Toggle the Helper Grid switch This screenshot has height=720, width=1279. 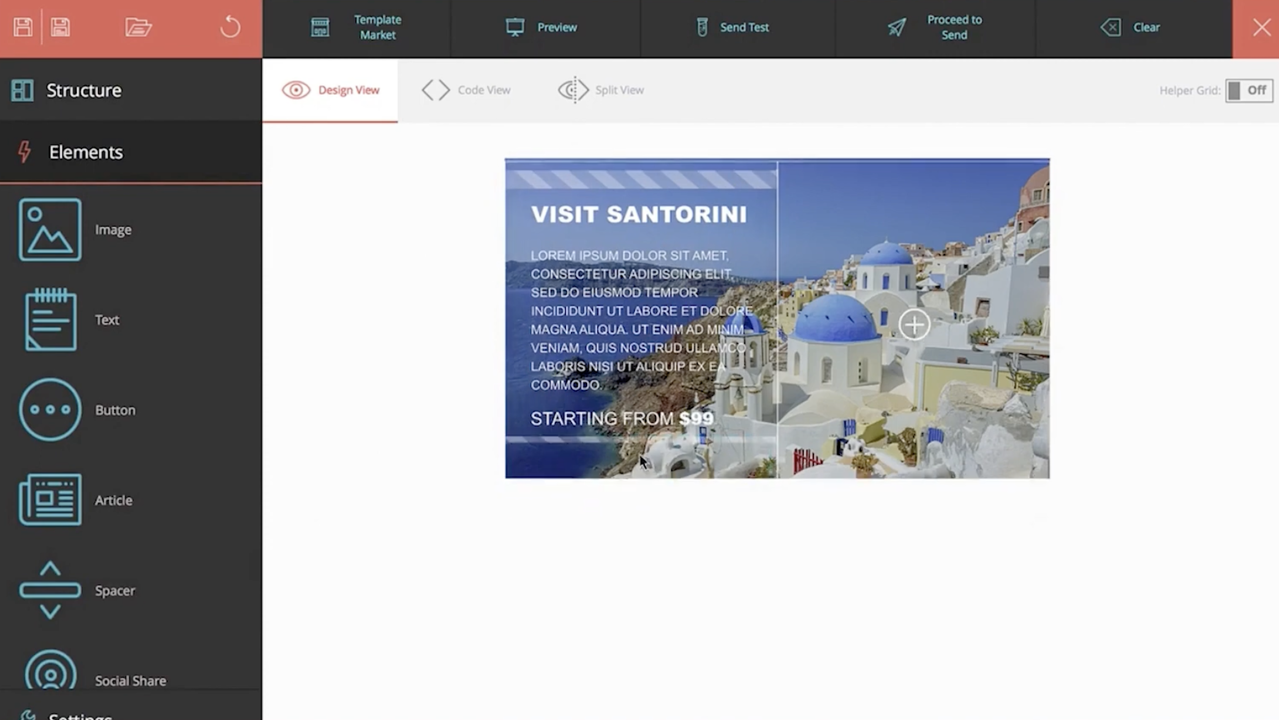1248,90
